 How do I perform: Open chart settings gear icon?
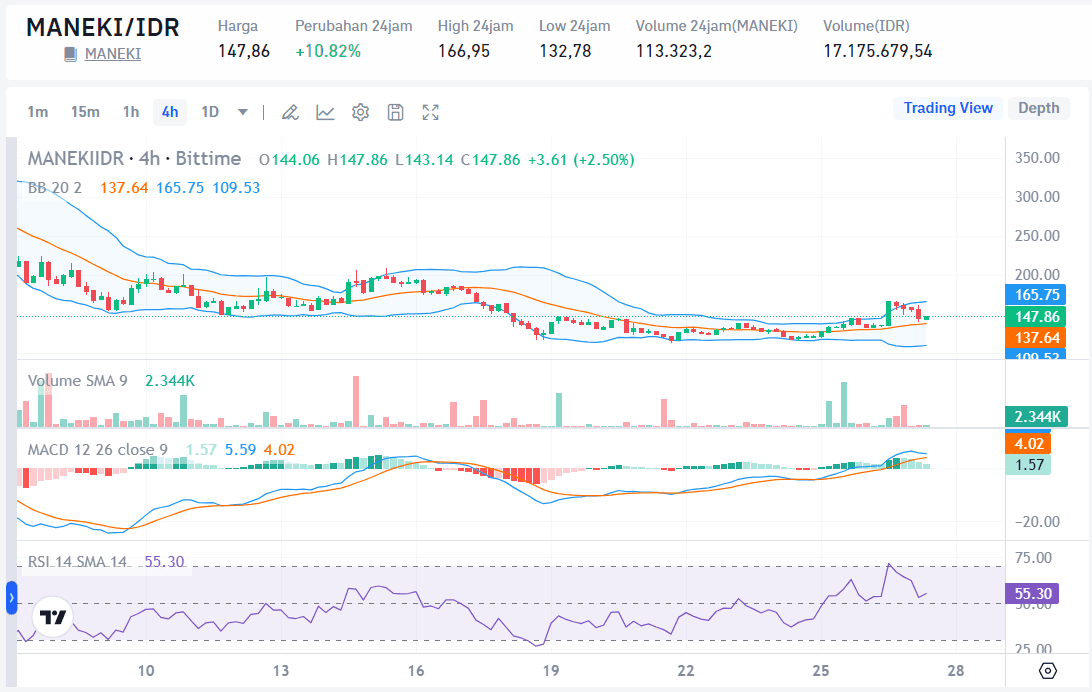[360, 112]
